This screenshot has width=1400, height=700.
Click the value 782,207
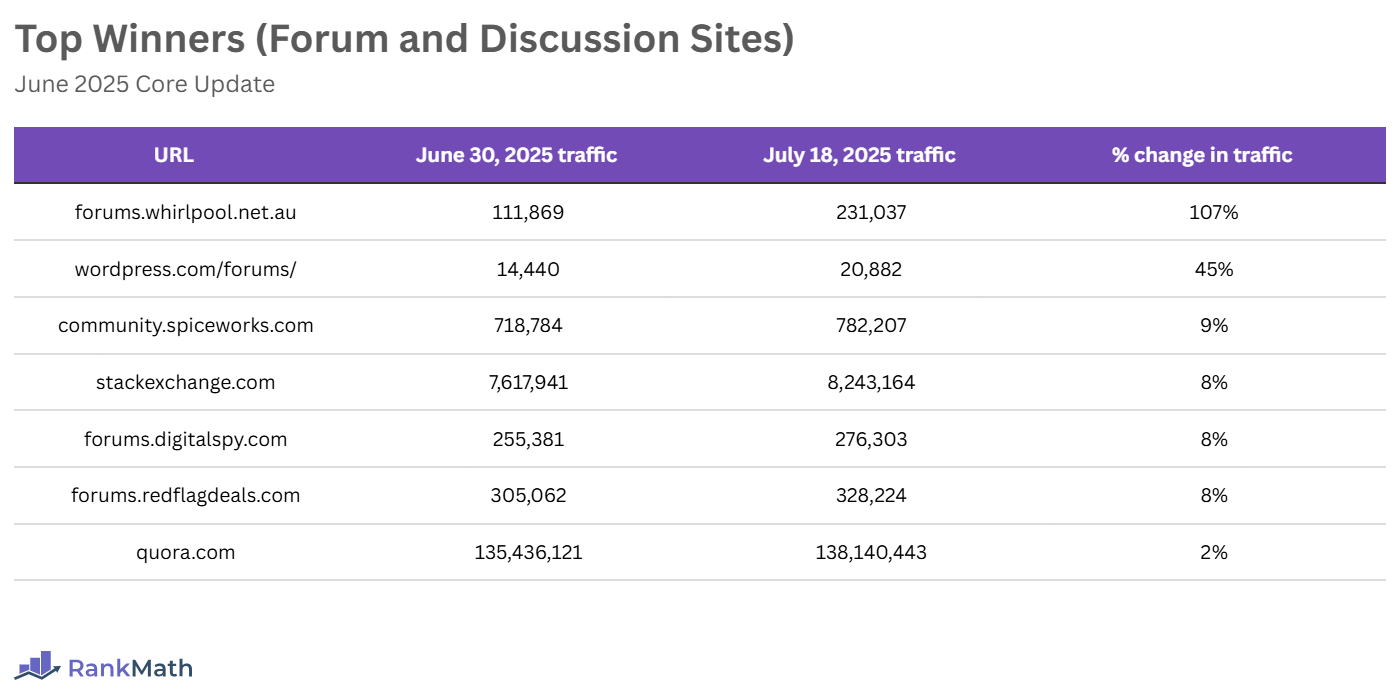coord(871,325)
